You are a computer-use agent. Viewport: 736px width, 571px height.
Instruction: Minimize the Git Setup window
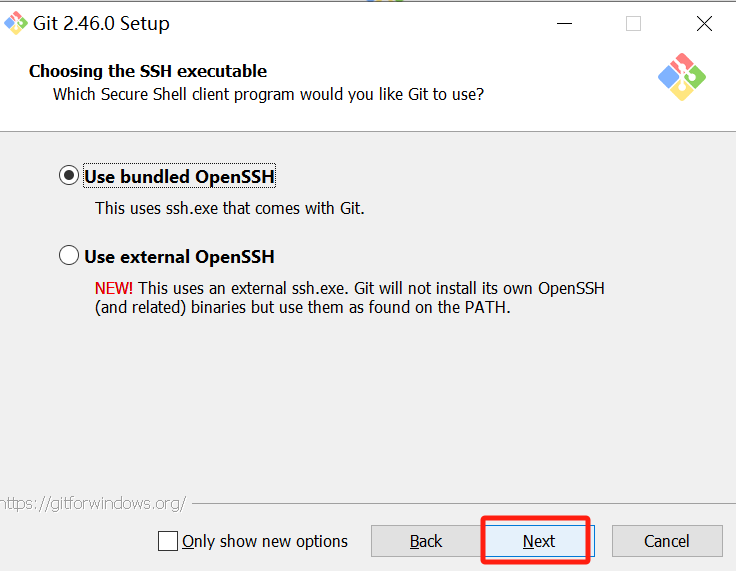pyautogui.click(x=564, y=23)
